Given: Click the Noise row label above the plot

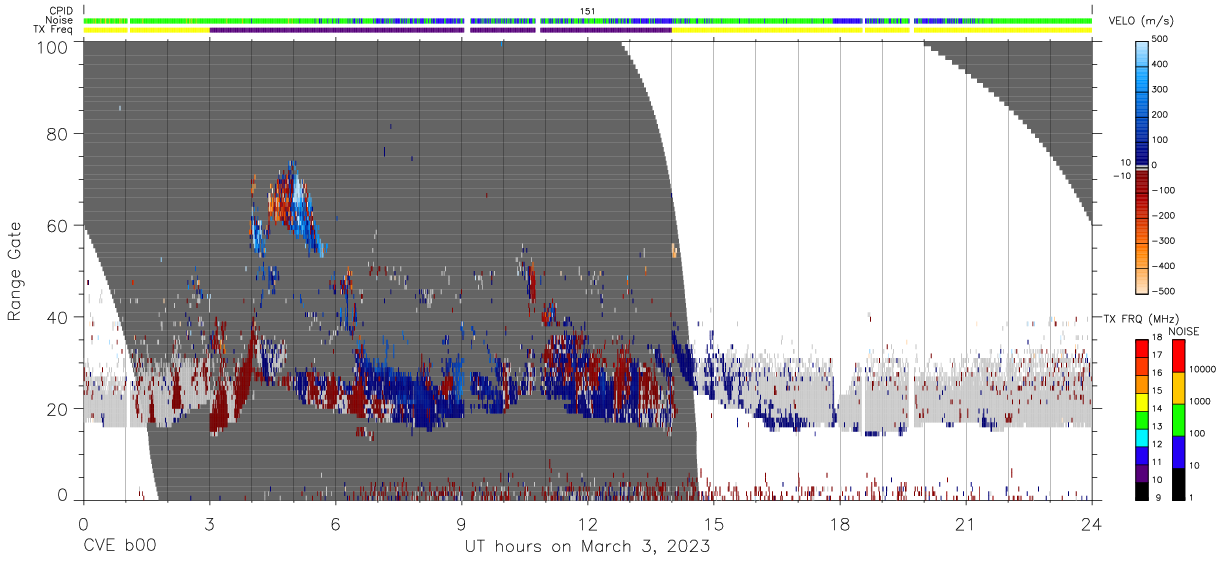Looking at the screenshot, I should click(59, 20).
